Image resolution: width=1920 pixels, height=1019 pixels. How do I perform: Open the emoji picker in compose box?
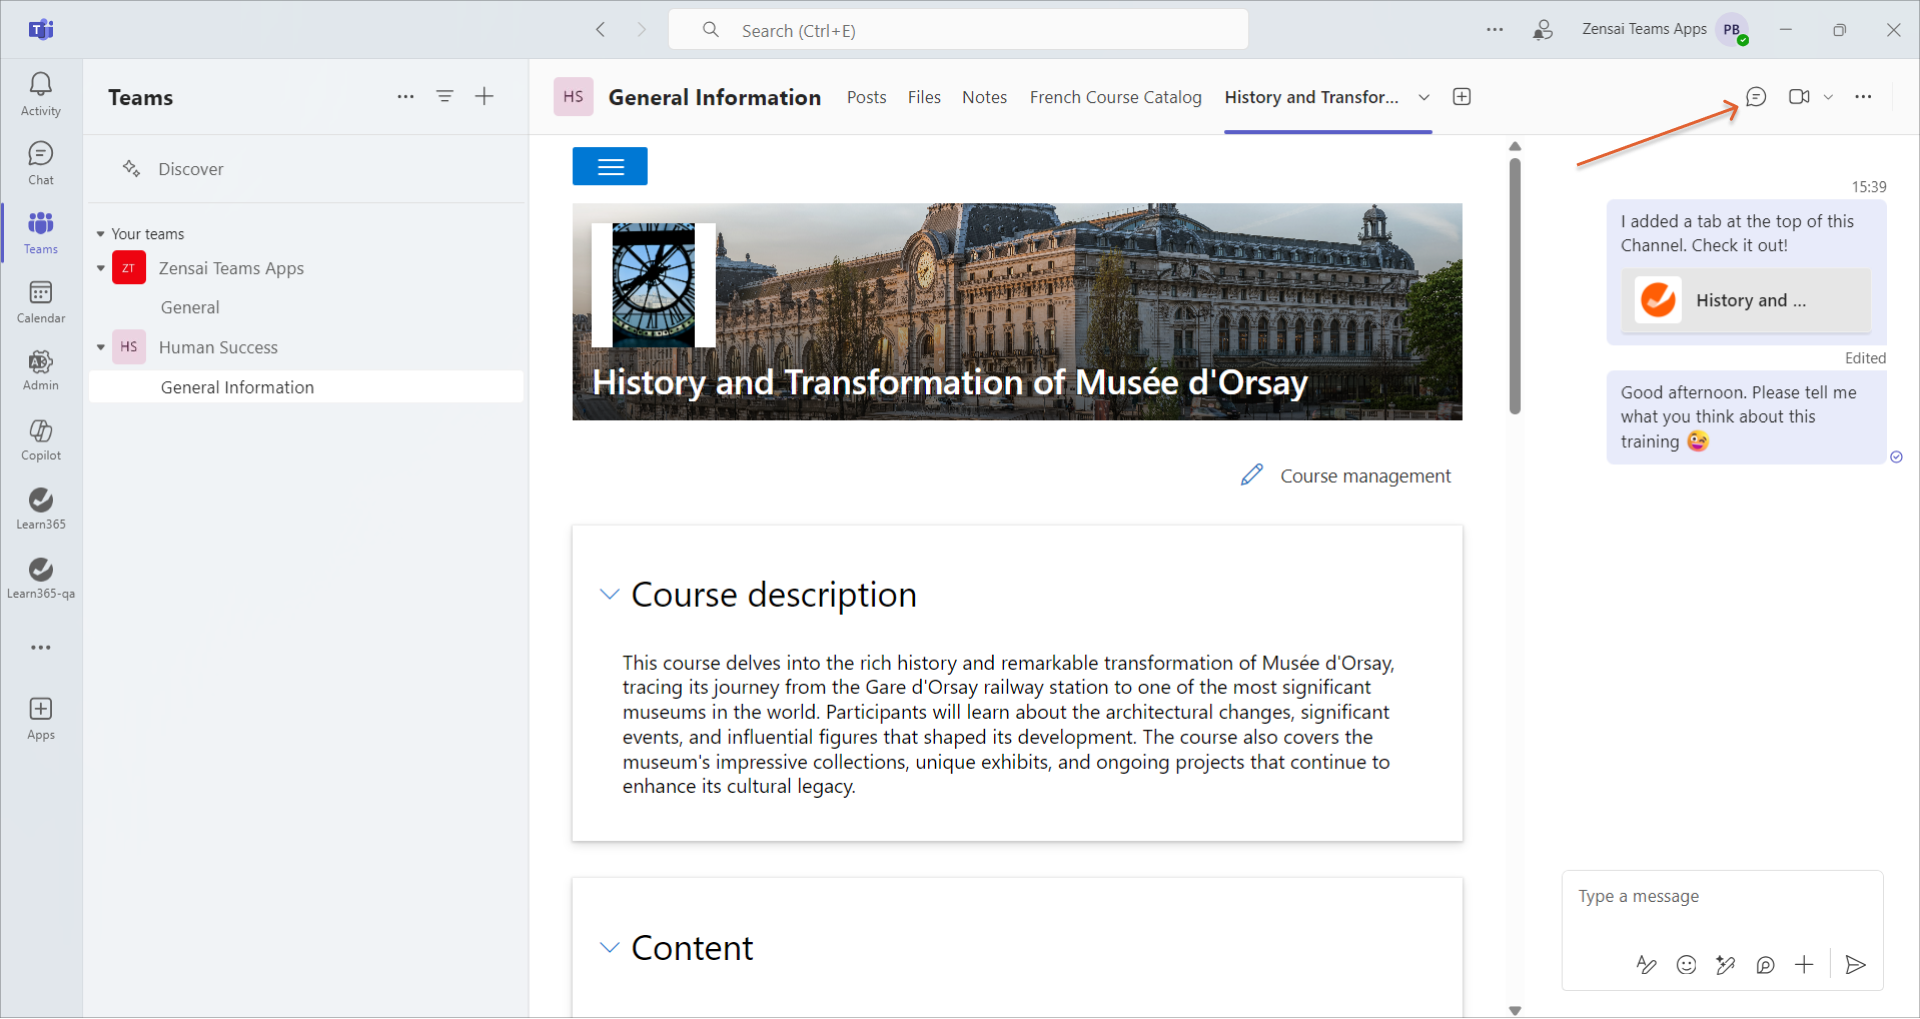coord(1686,965)
